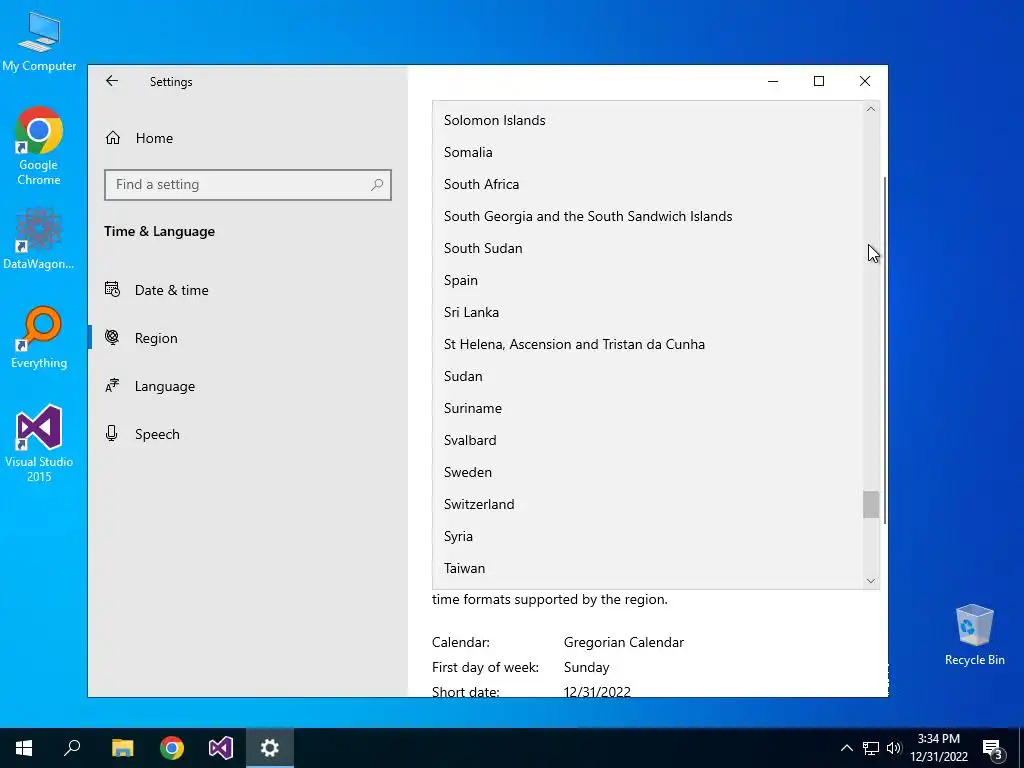Viewport: 1024px width, 768px height.
Task: Open the taskbar clock and date
Action: [939, 748]
